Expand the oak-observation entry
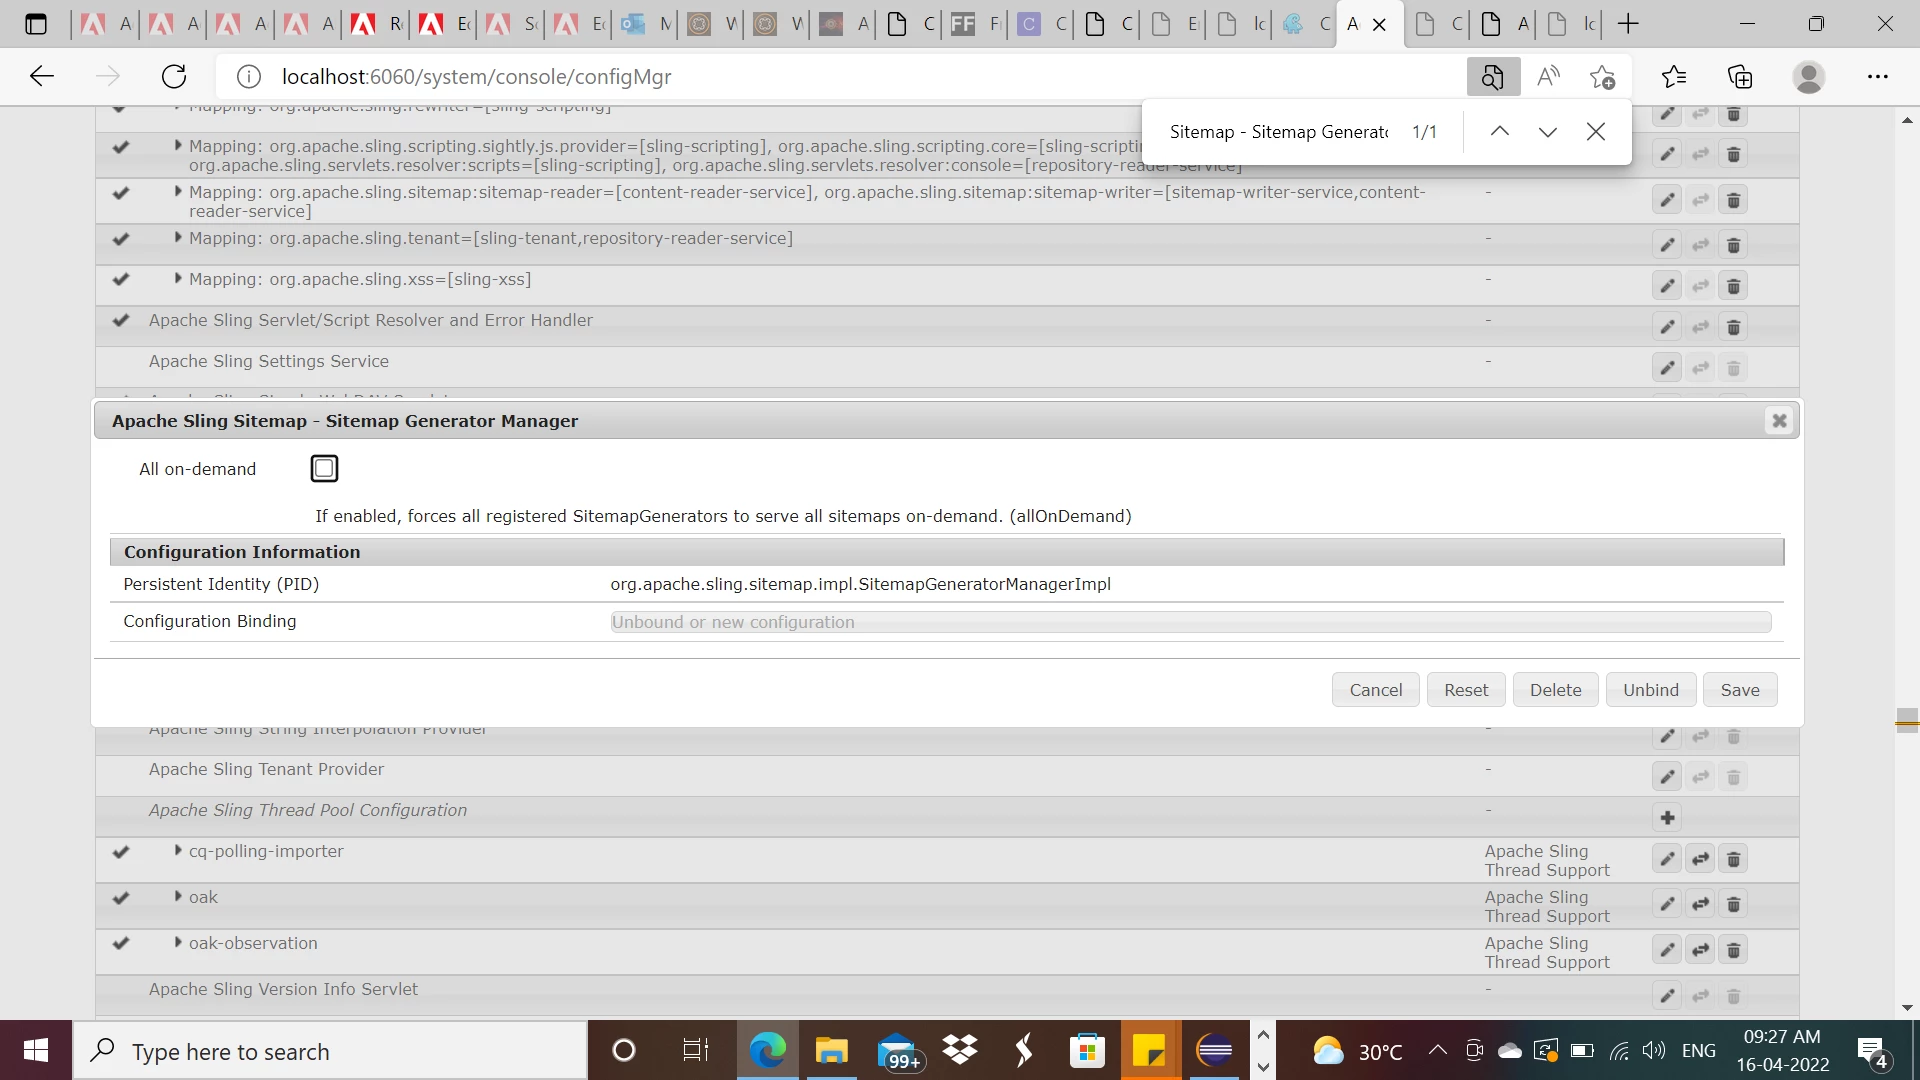The width and height of the screenshot is (1920, 1080). [178, 942]
